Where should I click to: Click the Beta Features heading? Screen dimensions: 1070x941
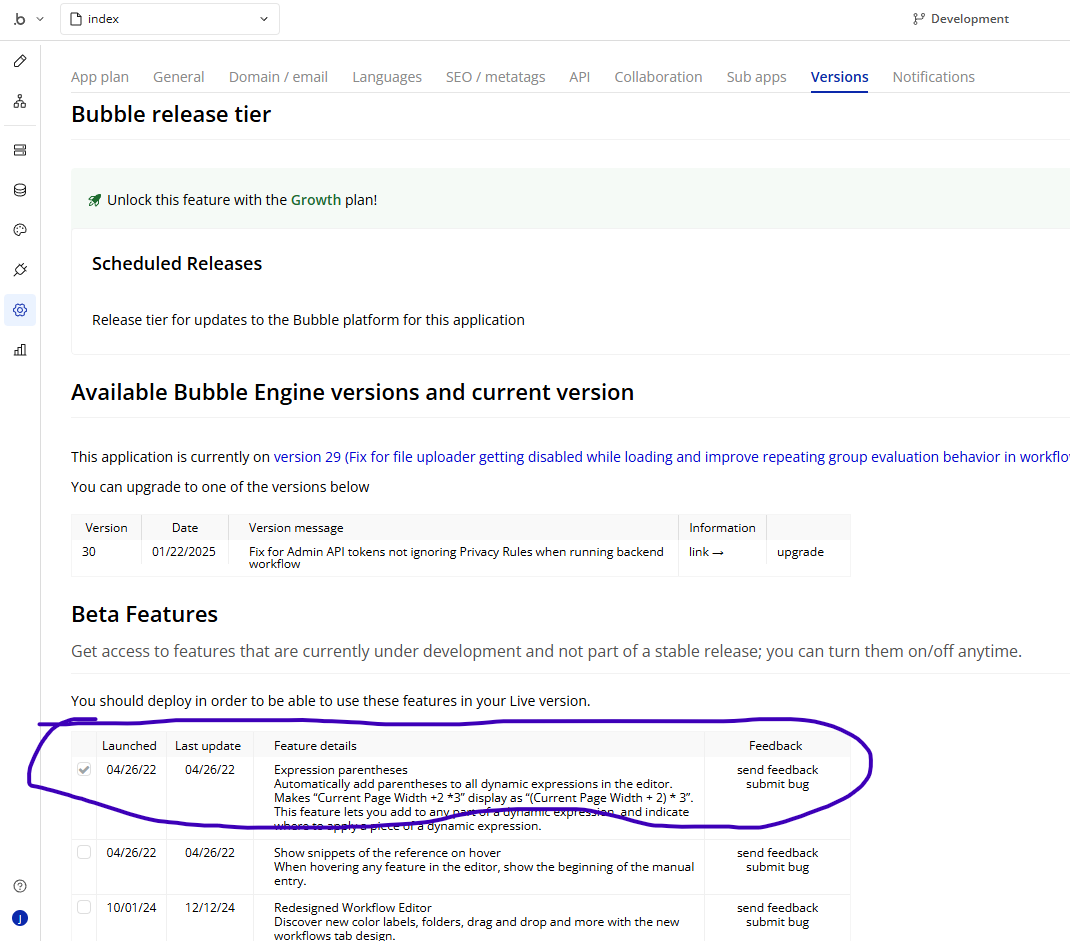coord(144,615)
